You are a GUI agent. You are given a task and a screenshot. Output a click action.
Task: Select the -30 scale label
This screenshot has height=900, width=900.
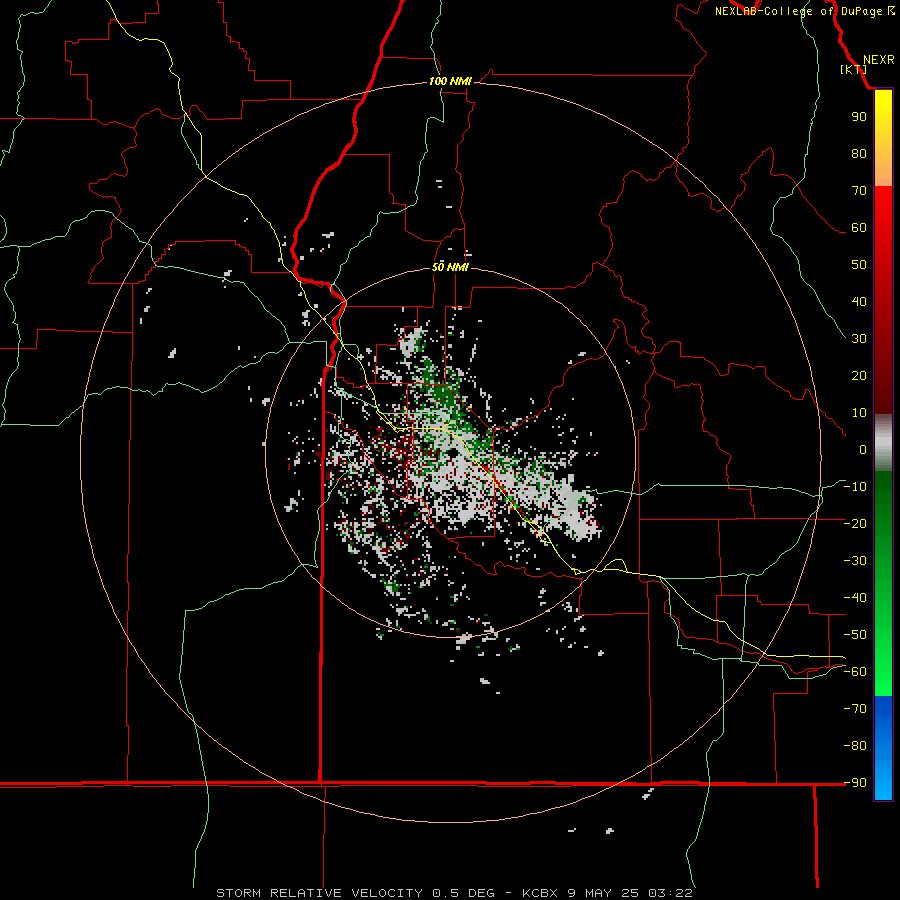(855, 561)
